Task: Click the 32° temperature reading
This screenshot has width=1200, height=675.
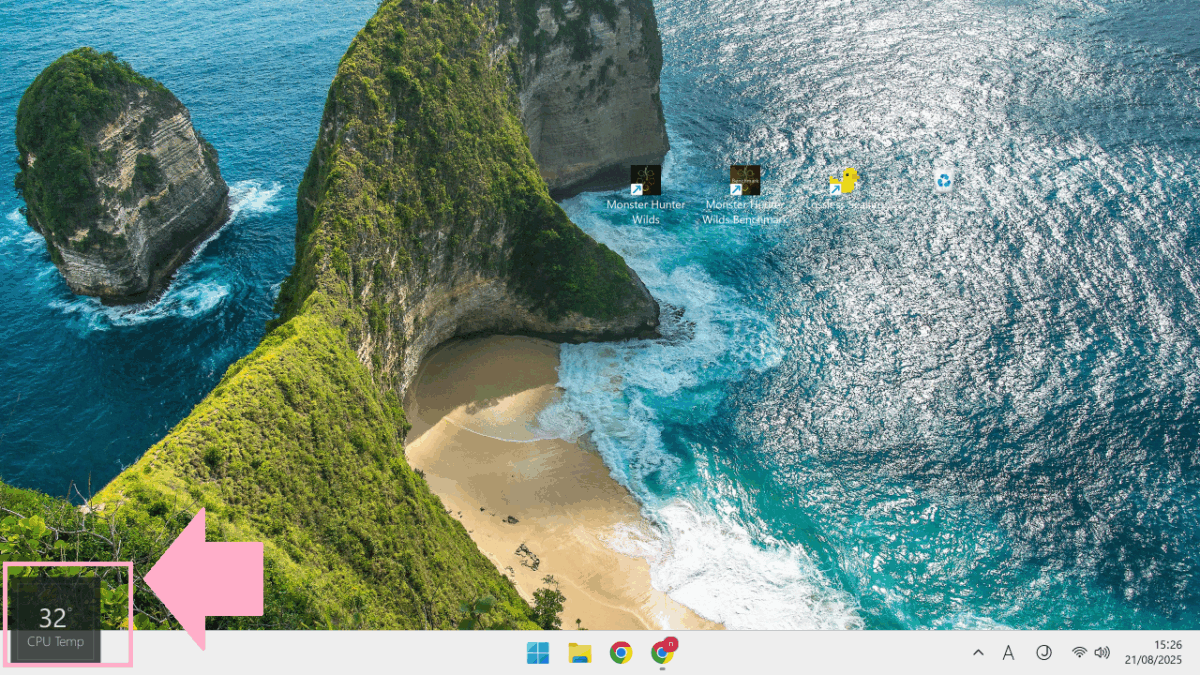Action: pyautogui.click(x=52, y=618)
